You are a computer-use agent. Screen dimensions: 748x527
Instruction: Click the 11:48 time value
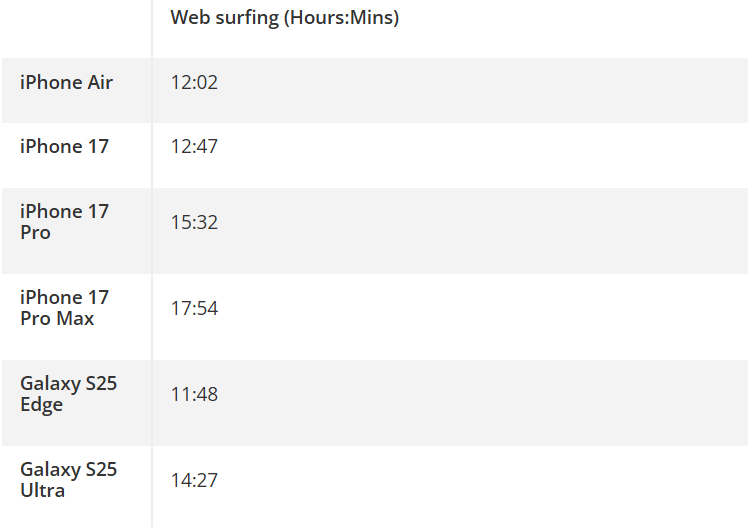194,394
